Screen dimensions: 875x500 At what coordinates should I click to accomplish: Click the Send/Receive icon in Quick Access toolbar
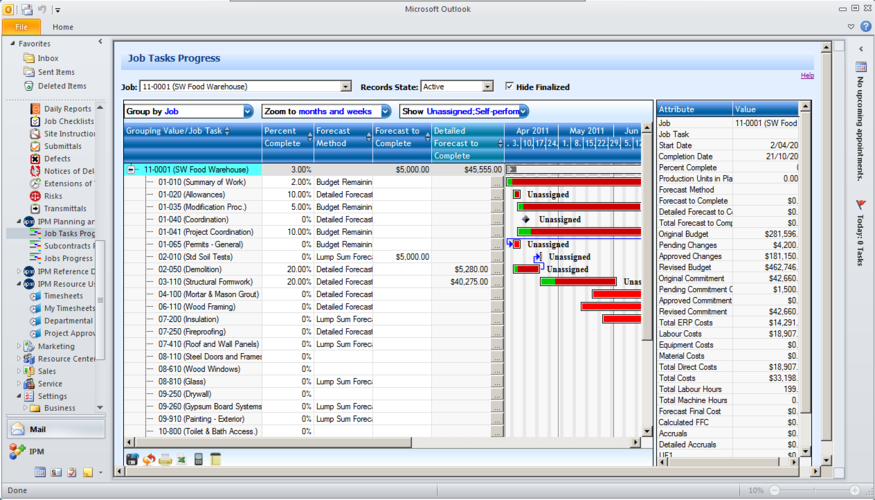point(26,9)
